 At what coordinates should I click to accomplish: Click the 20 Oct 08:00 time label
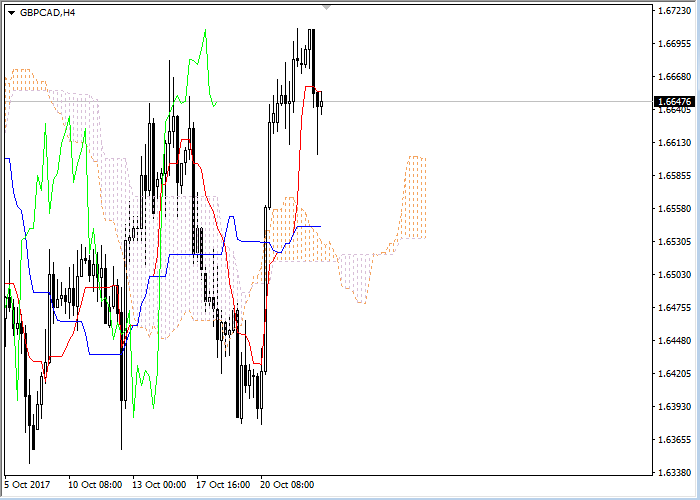click(x=287, y=484)
